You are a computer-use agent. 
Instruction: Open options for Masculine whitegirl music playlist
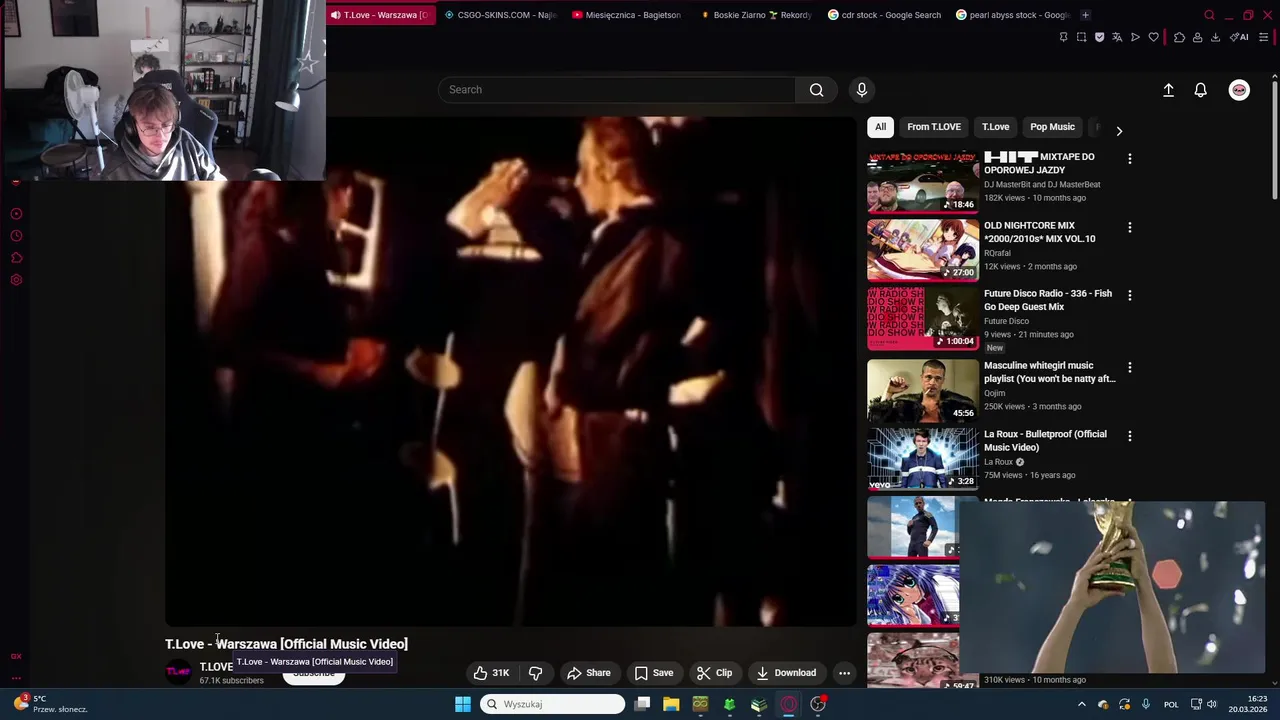(x=1130, y=368)
